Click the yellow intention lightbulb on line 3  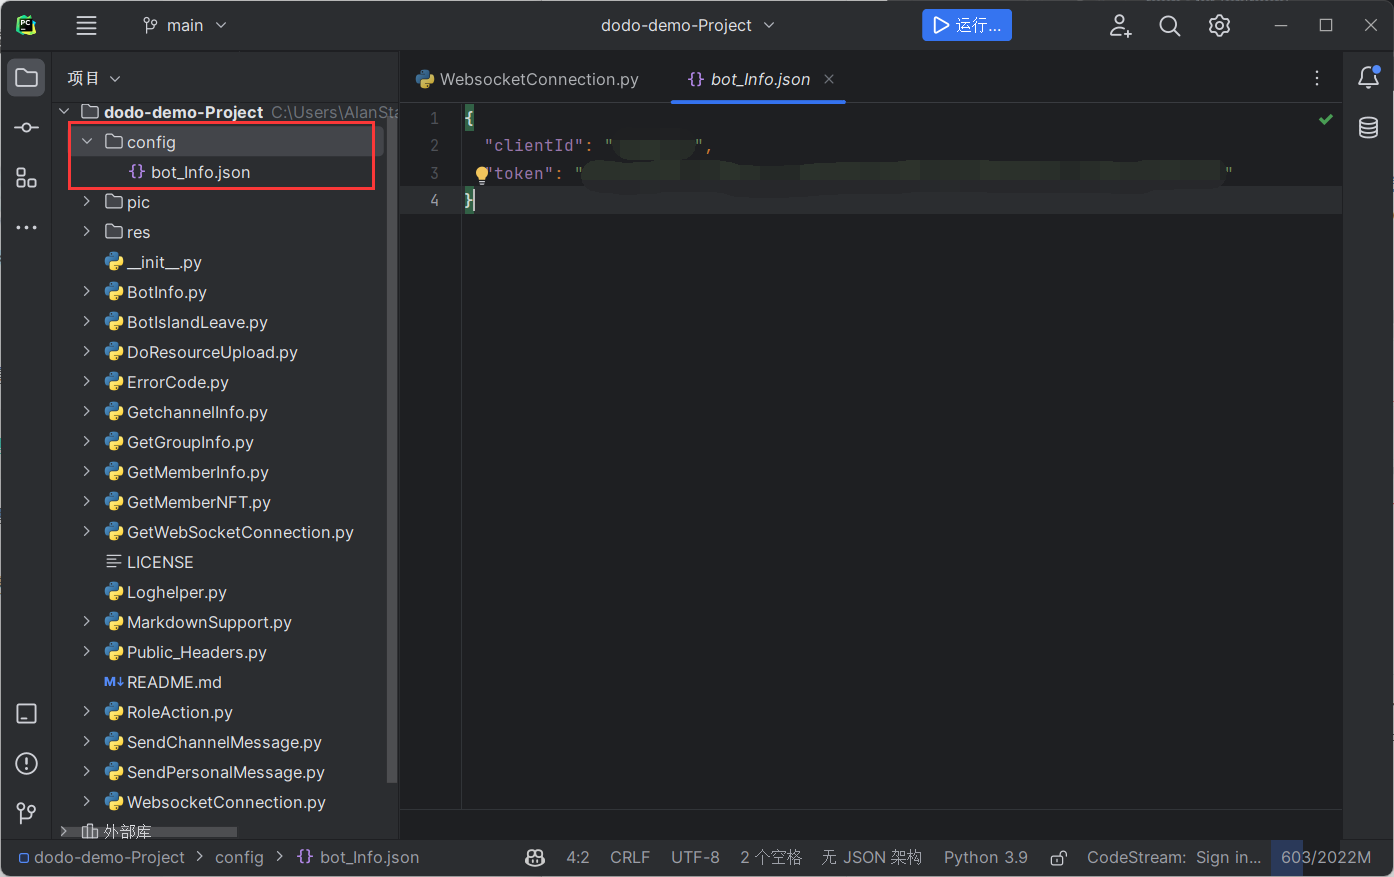click(481, 174)
